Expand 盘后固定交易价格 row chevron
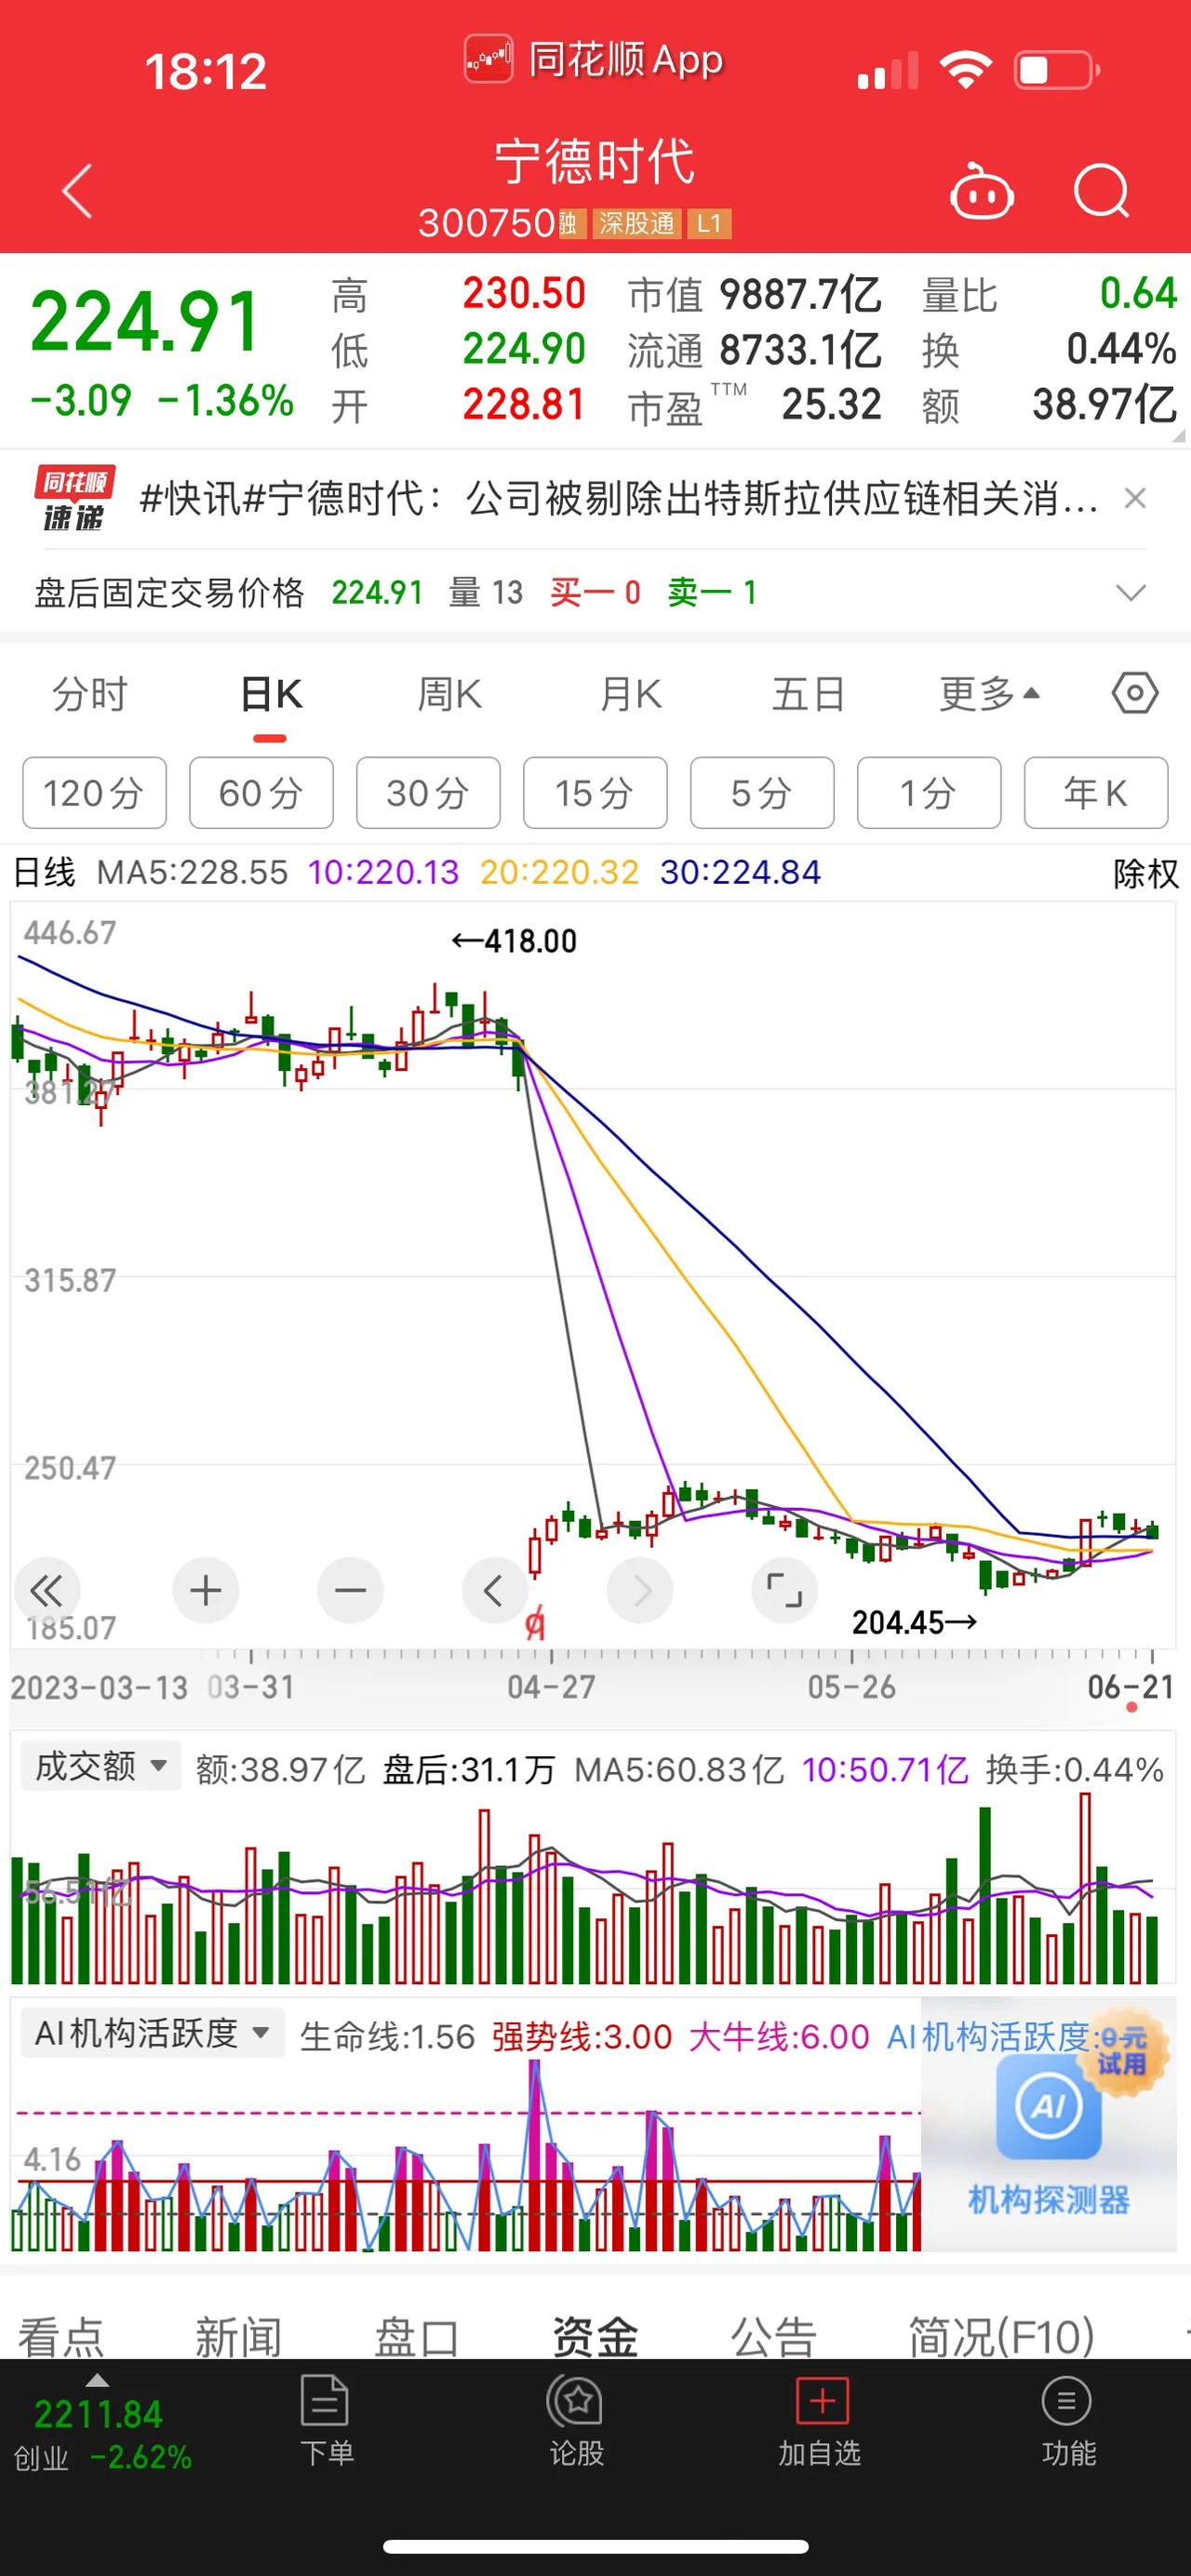The image size is (1191, 2576). coord(1131,593)
